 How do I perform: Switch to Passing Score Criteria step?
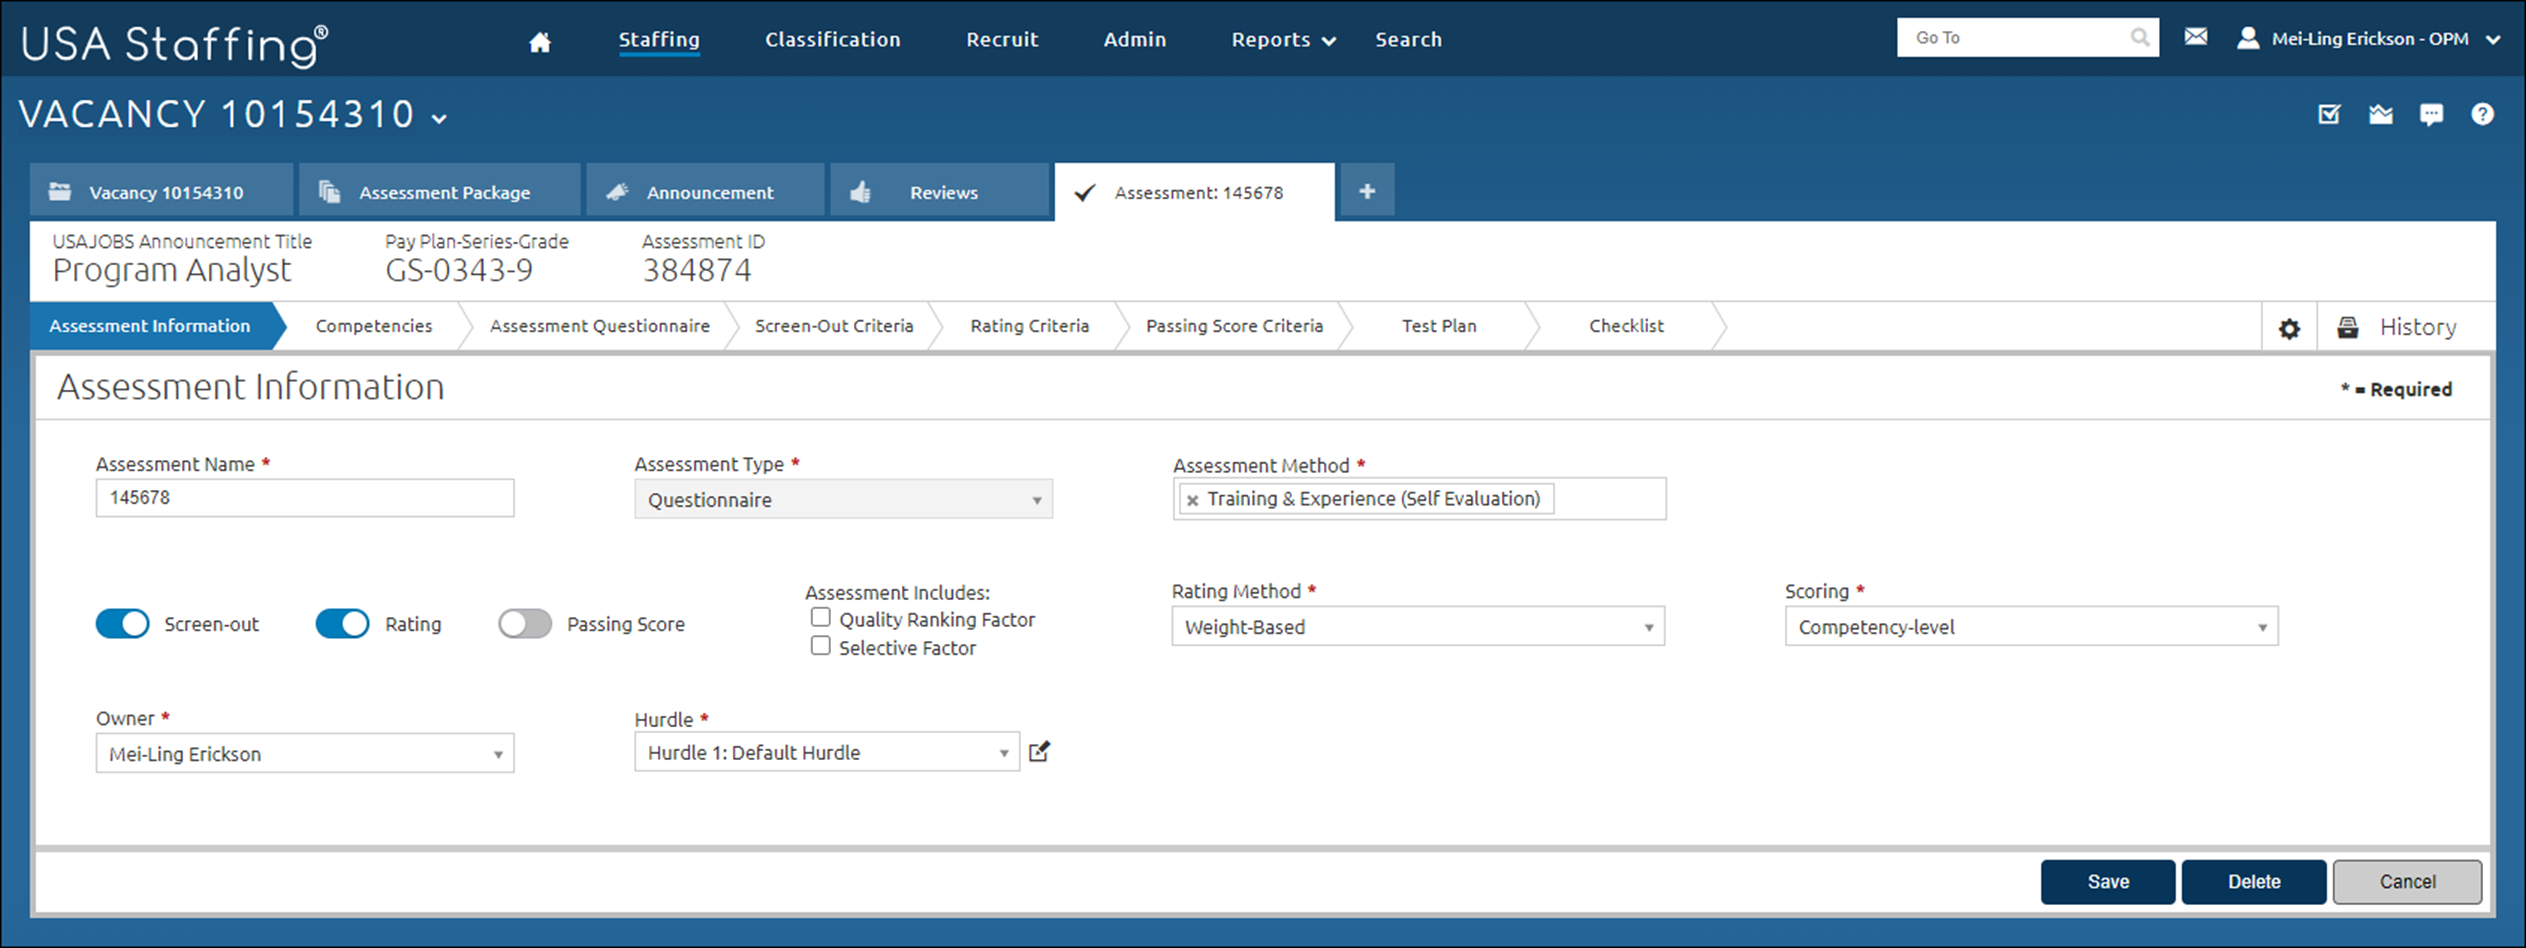pos(1234,326)
